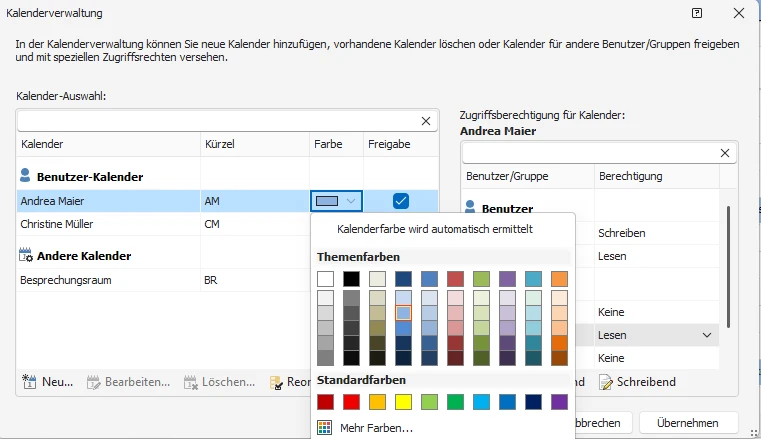The width and height of the screenshot is (761, 439).
Task: Click the Andere Kalender calendar-gear icon
Action: pyautogui.click(x=26, y=255)
